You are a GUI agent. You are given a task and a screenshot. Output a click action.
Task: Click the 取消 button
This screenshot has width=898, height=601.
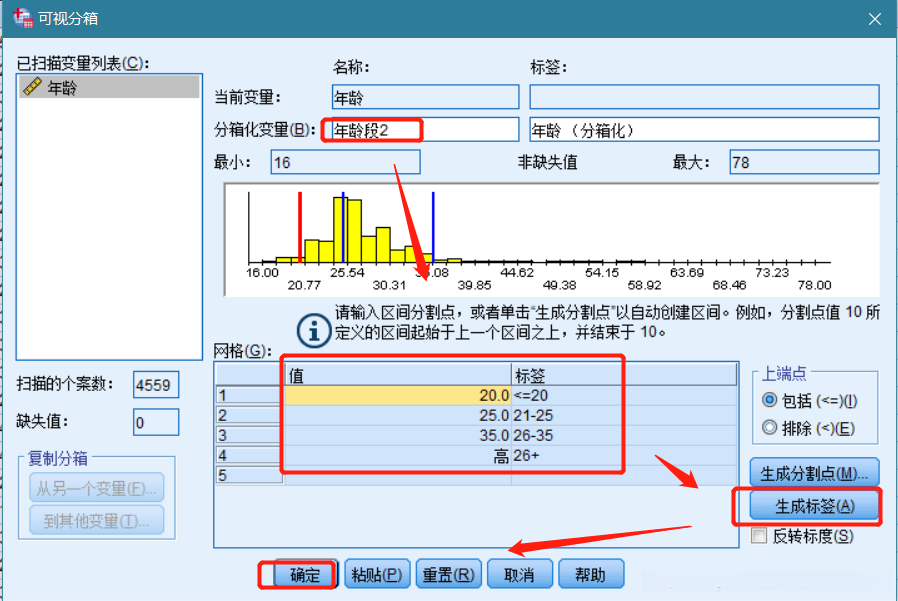tap(518, 574)
